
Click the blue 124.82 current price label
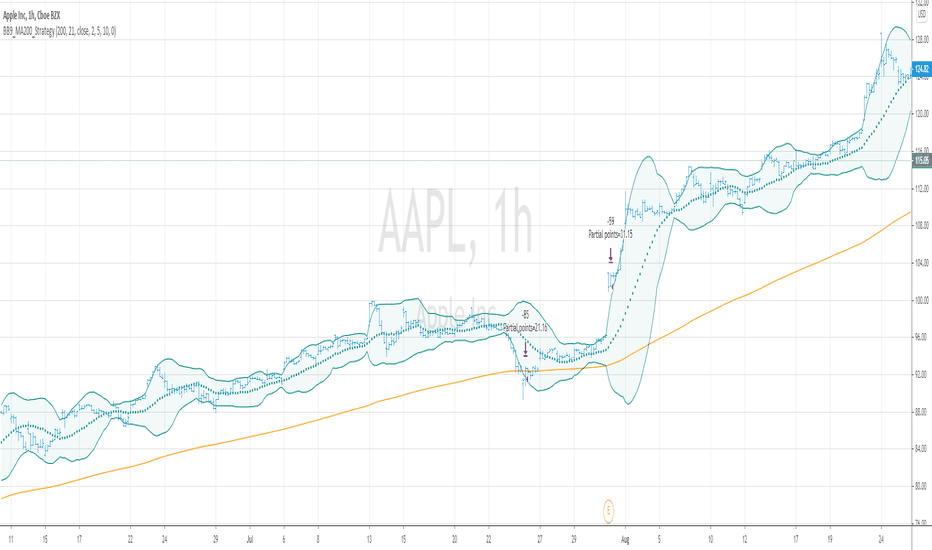tap(921, 69)
